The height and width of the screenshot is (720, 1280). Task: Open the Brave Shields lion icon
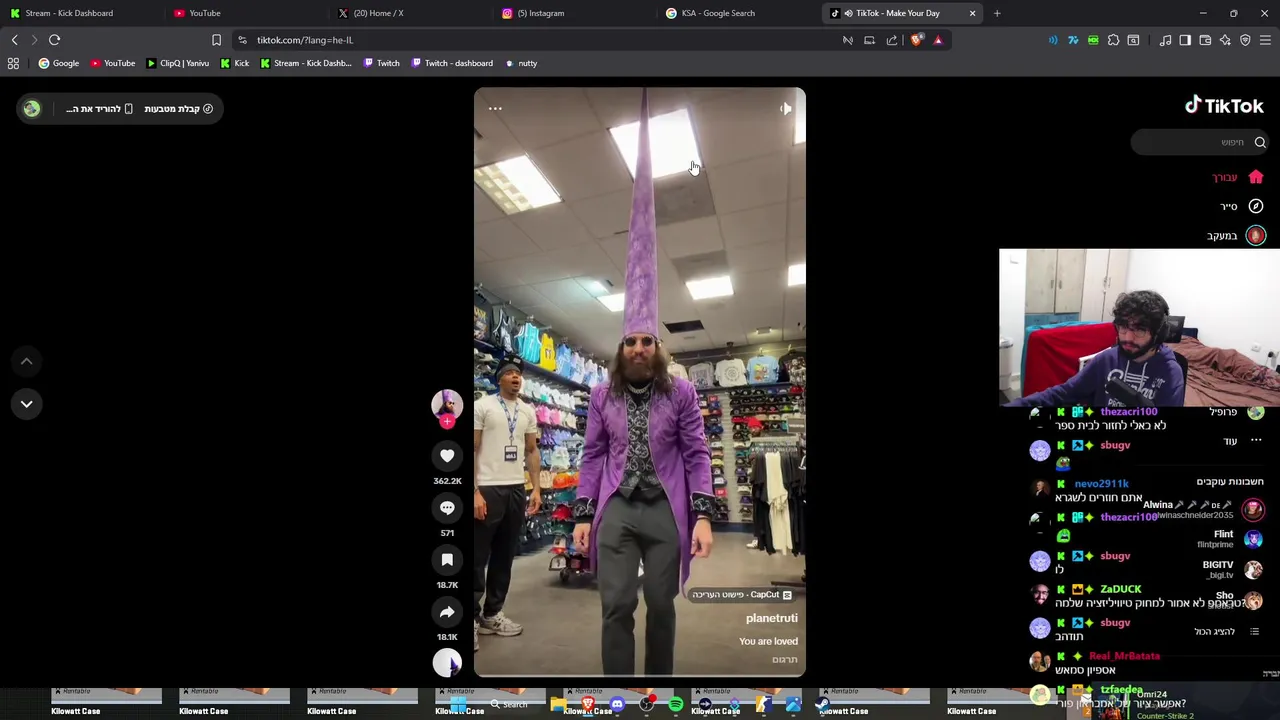(917, 40)
